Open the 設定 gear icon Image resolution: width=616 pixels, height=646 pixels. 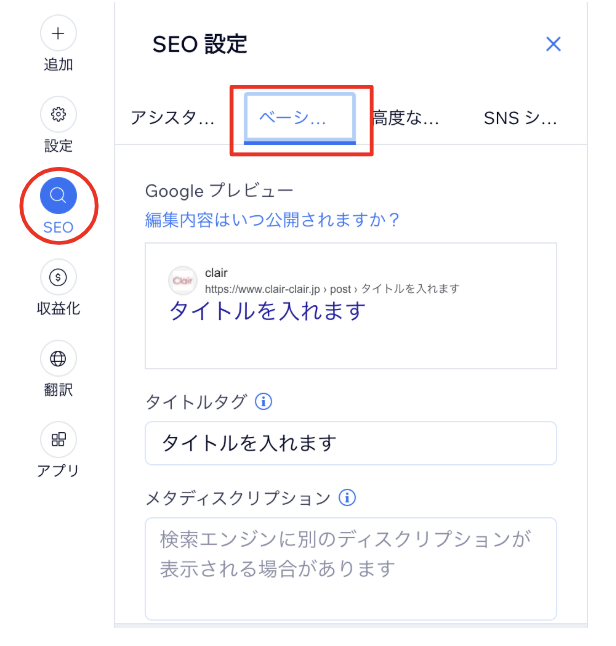click(x=58, y=114)
